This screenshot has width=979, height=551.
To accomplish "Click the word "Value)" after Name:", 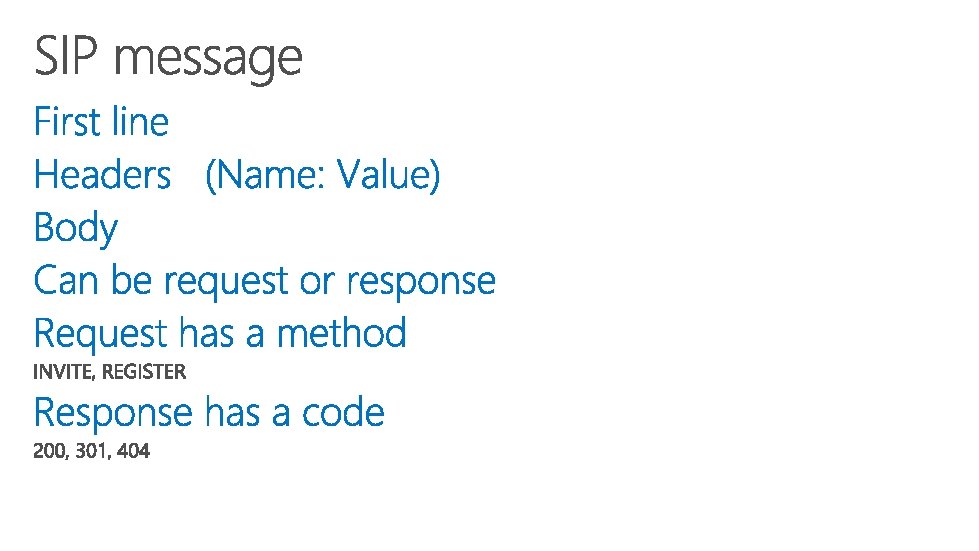I will tap(388, 176).
